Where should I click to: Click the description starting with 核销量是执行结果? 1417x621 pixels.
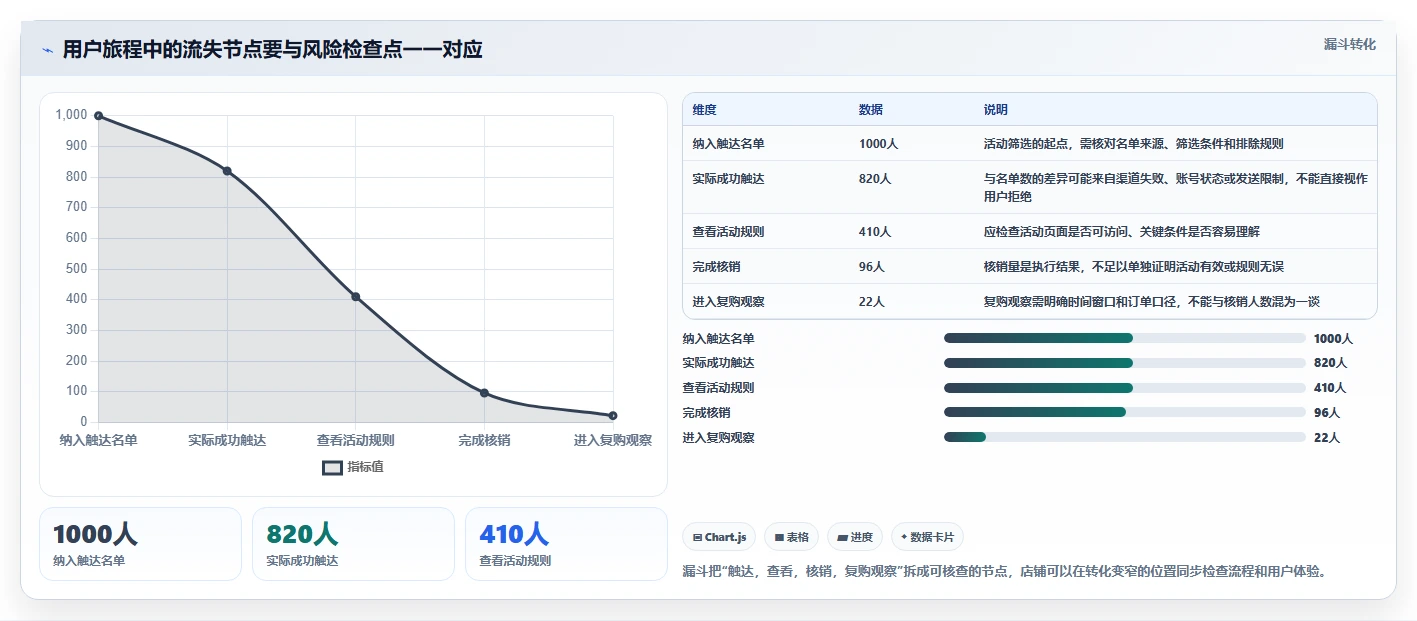coord(1134,267)
